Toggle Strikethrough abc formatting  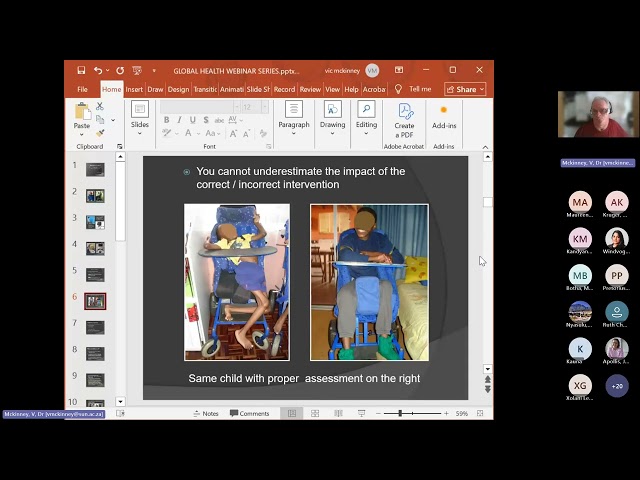point(219,120)
